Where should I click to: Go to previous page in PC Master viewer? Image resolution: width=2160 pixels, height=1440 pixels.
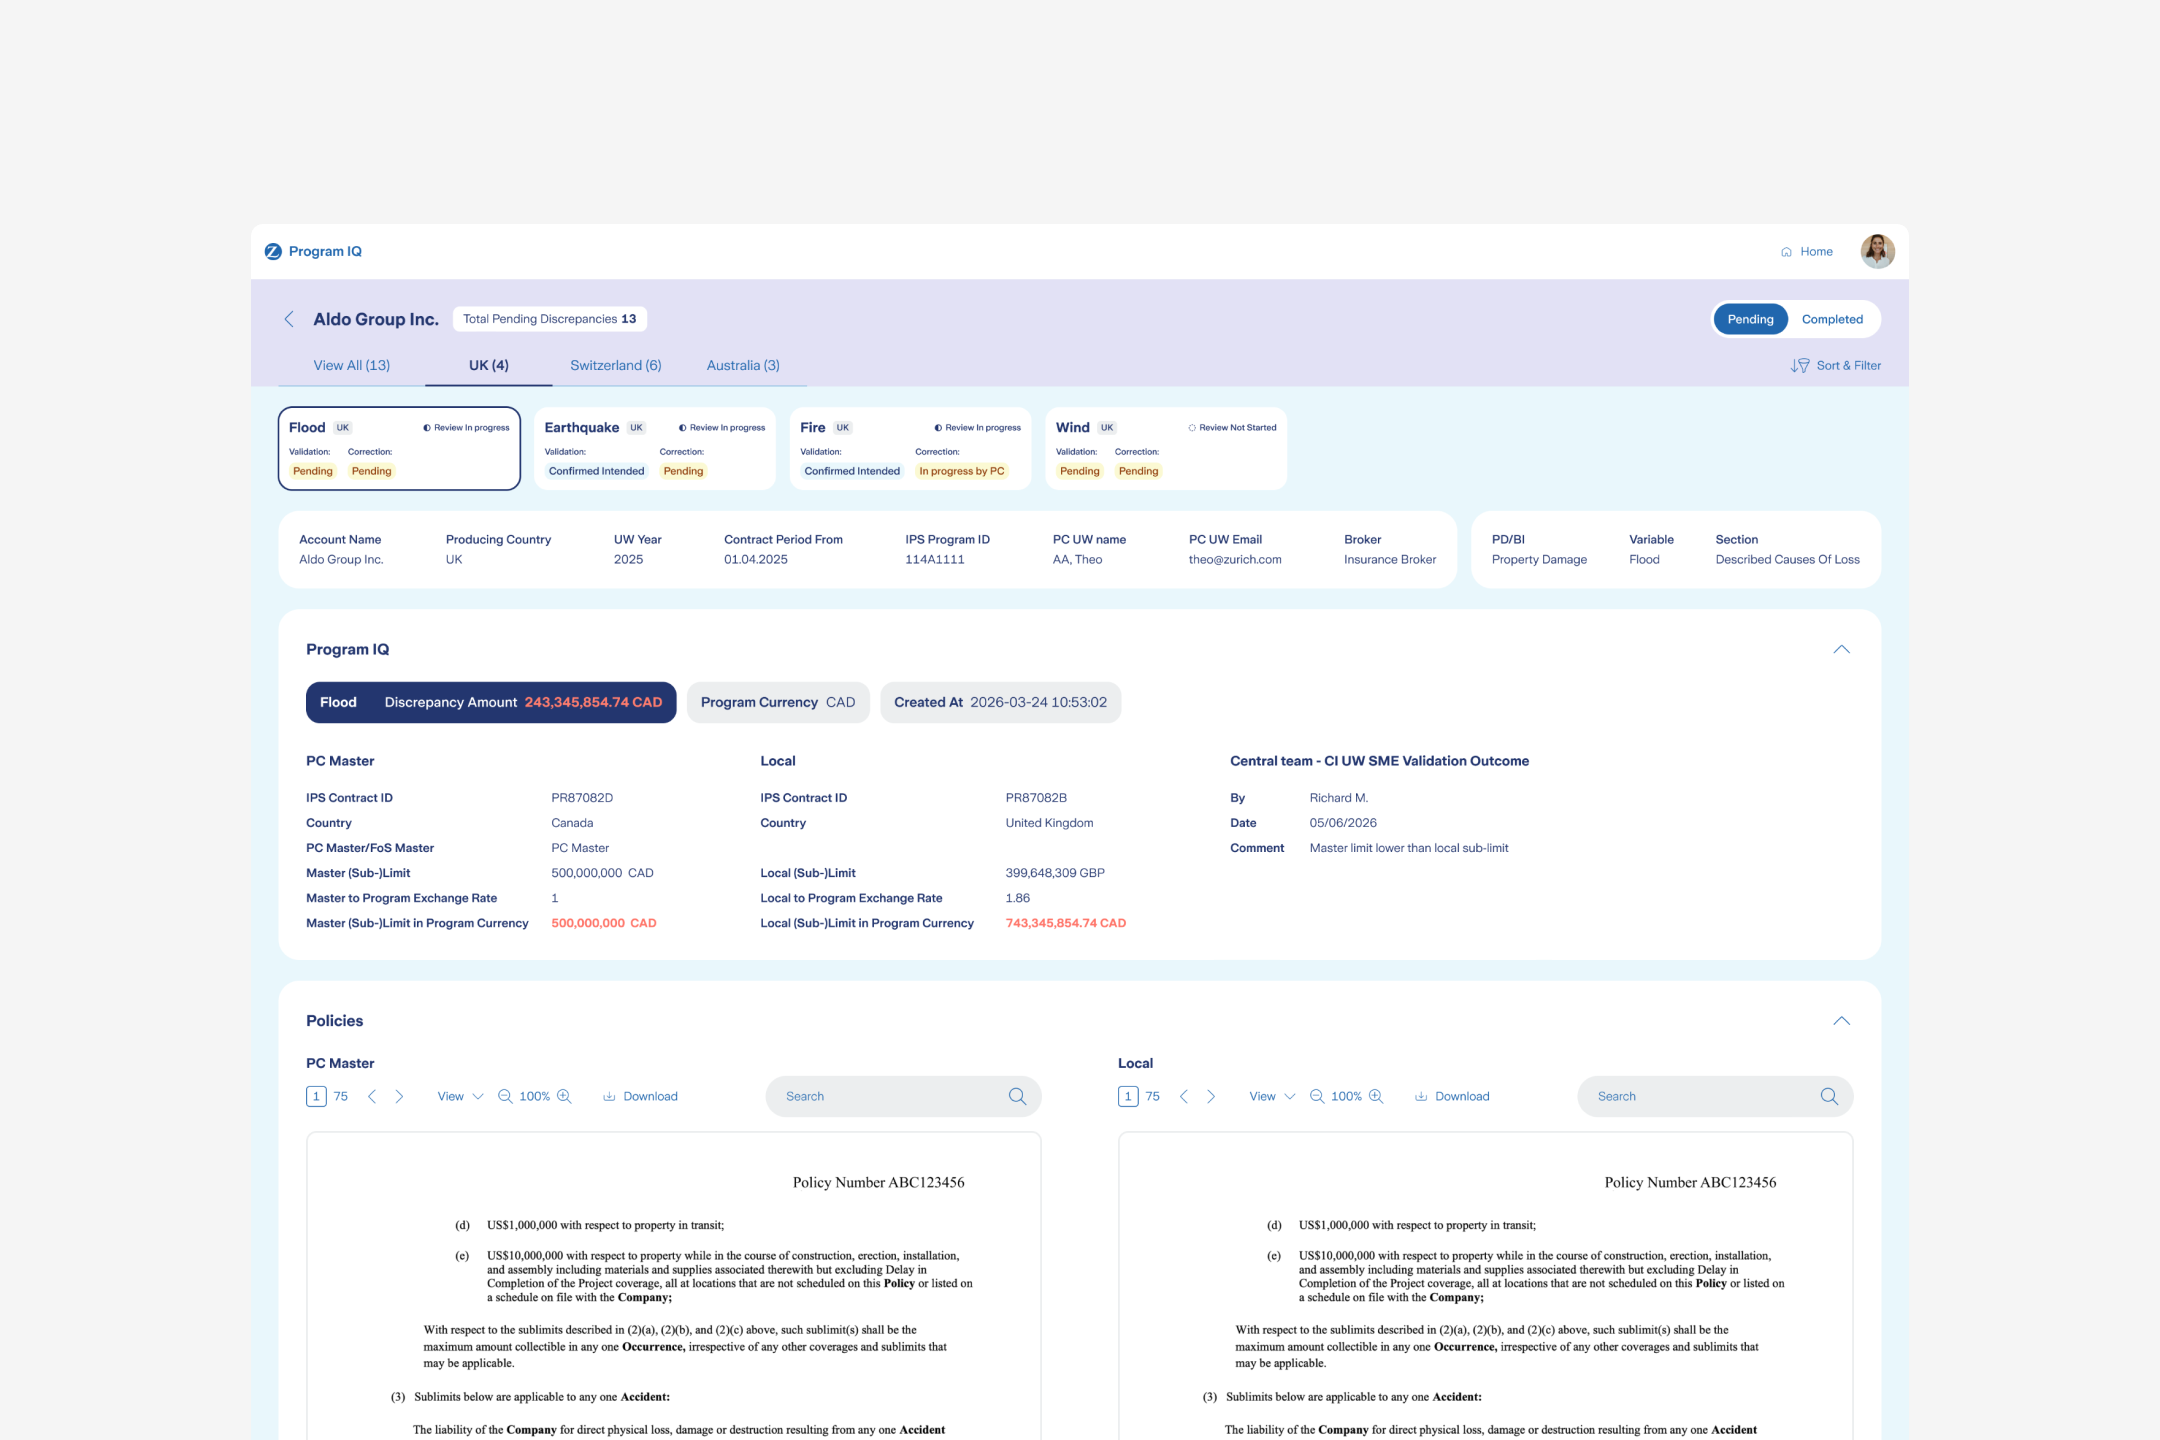point(372,1096)
